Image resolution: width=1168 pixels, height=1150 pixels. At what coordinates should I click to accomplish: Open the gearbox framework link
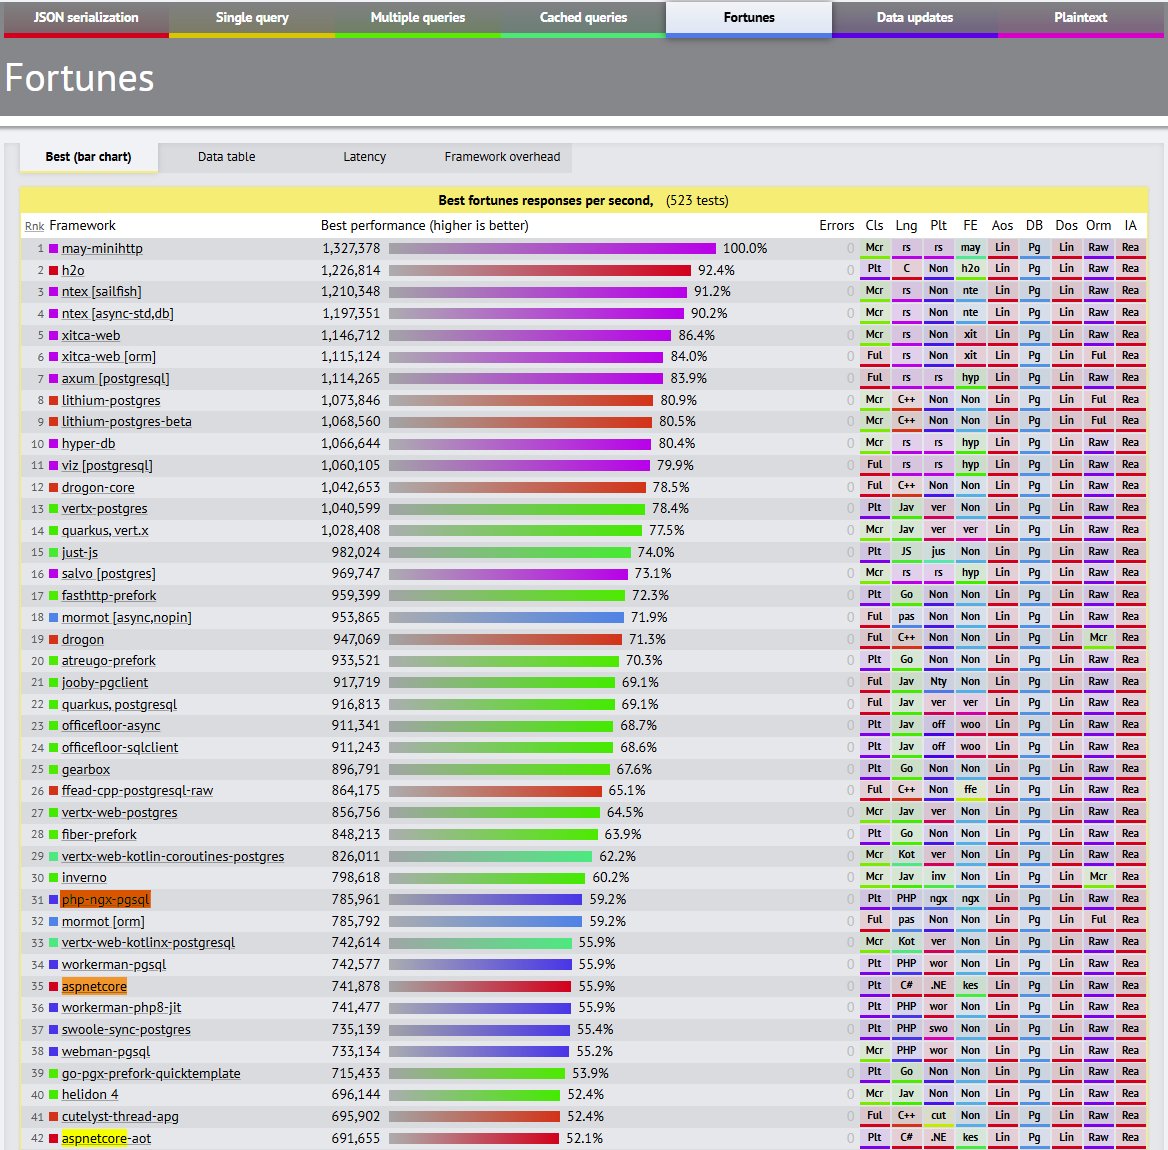pos(86,769)
